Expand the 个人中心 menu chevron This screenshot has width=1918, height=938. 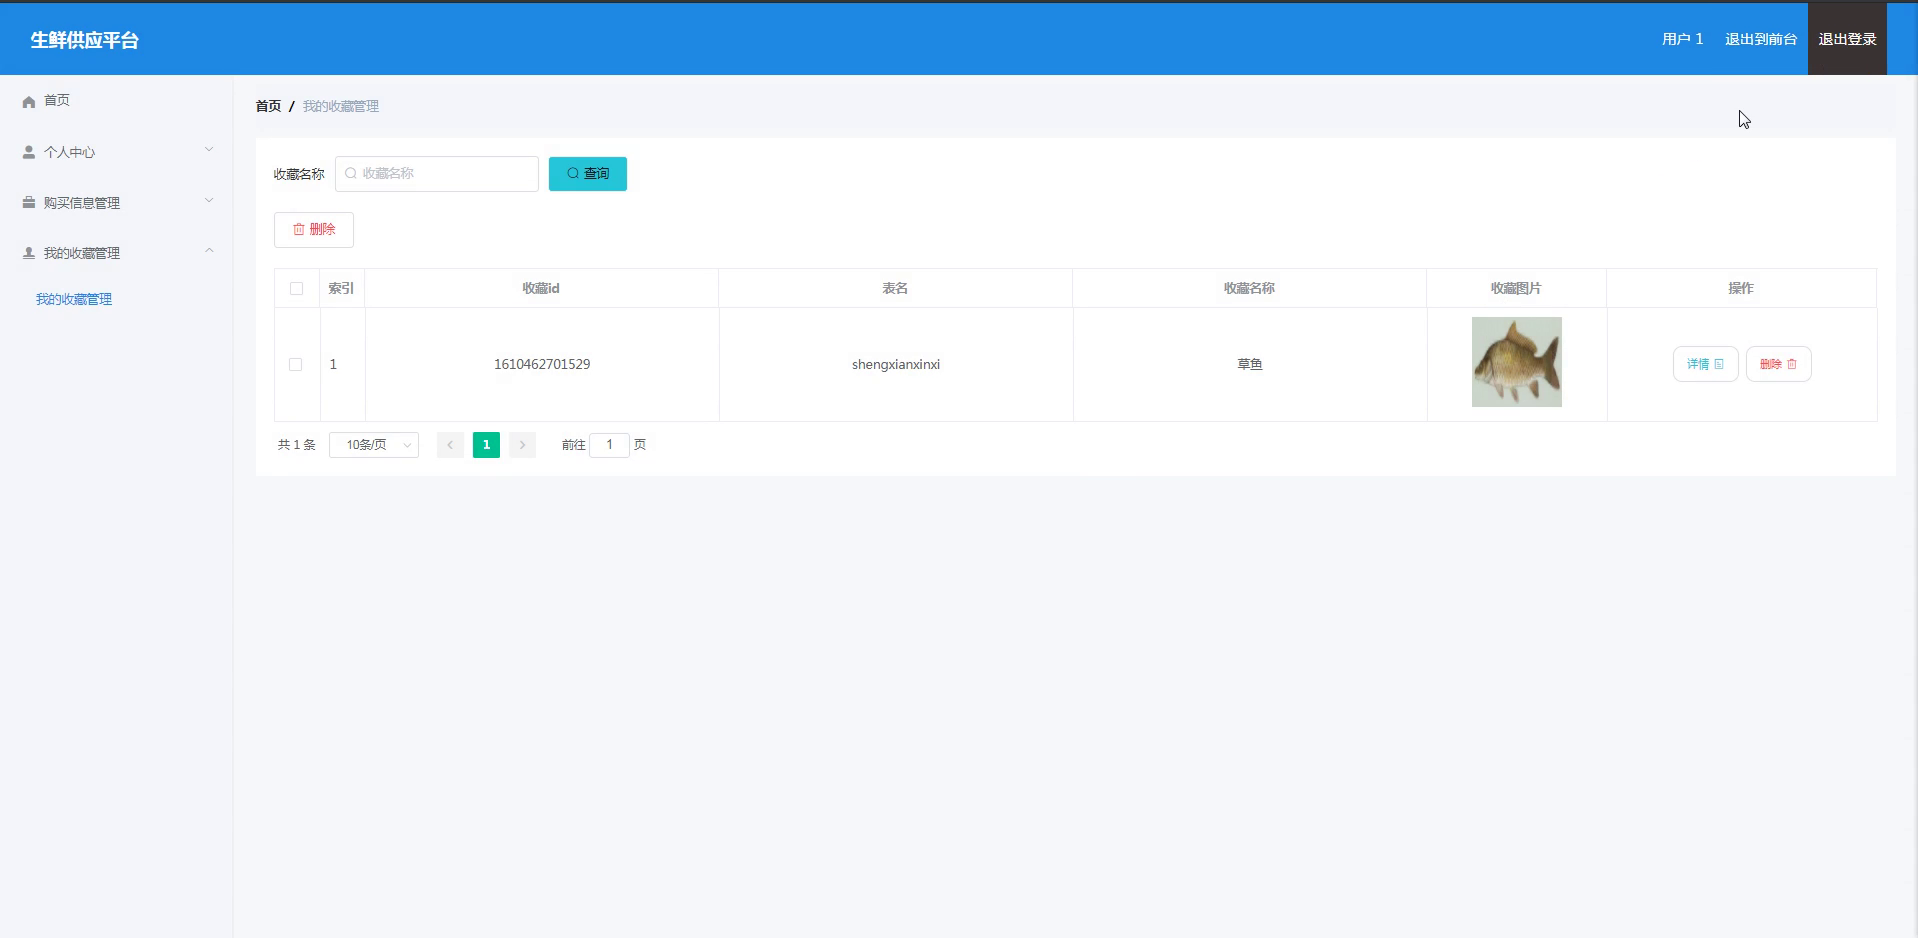[x=209, y=150]
